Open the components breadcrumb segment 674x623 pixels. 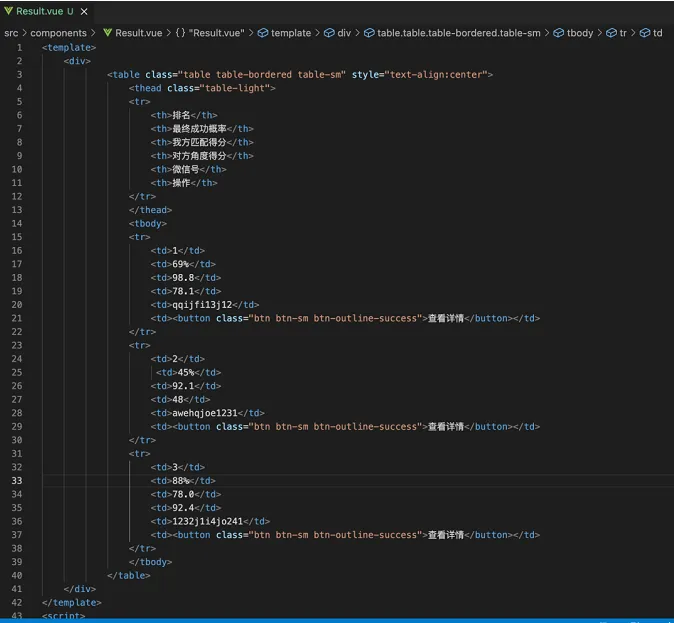click(x=58, y=33)
